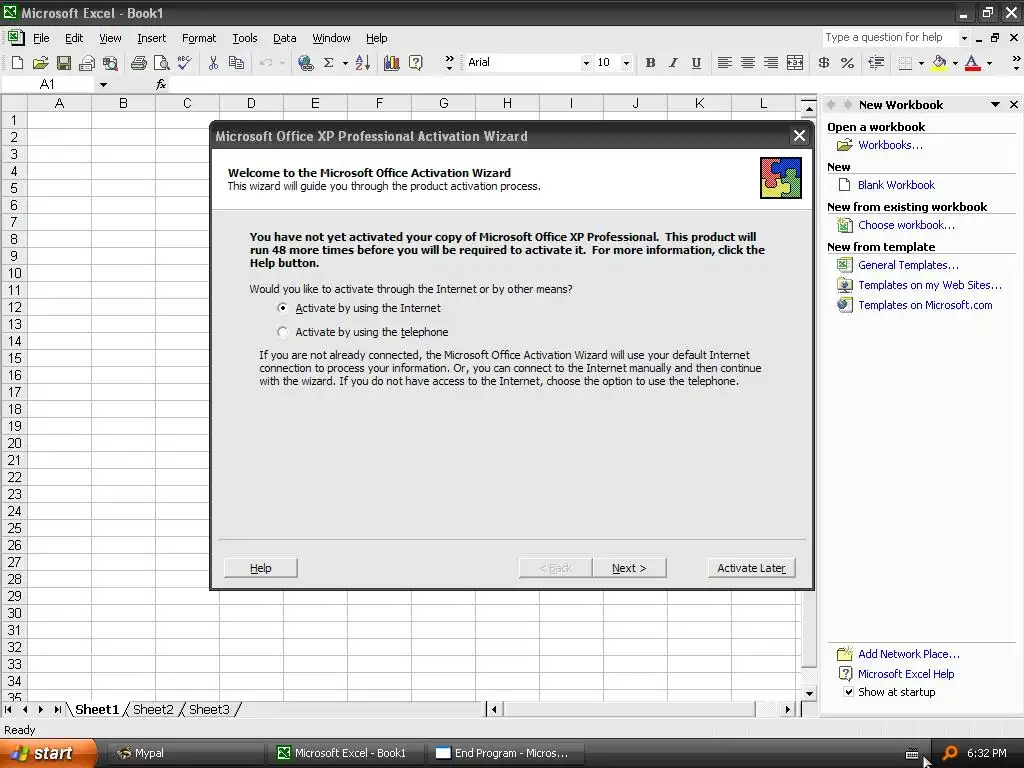Cut selection with the scissors icon
This screenshot has width=1024, height=768.
click(213, 63)
